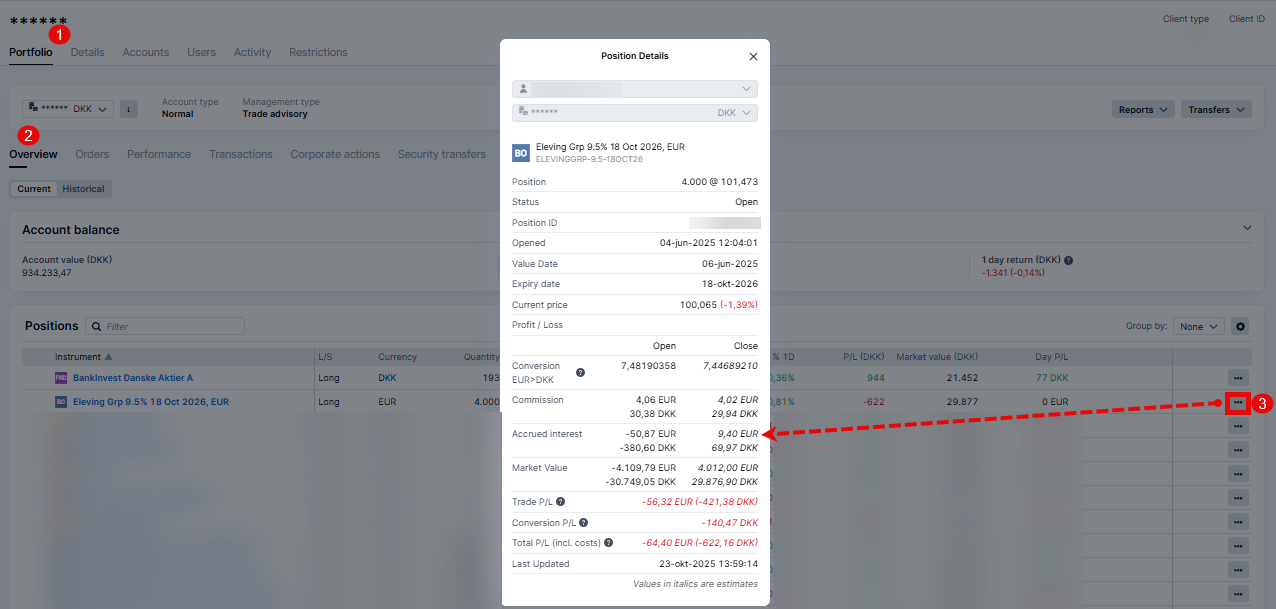Sort by Instrument column header
The height and width of the screenshot is (609, 1276).
[x=83, y=357]
